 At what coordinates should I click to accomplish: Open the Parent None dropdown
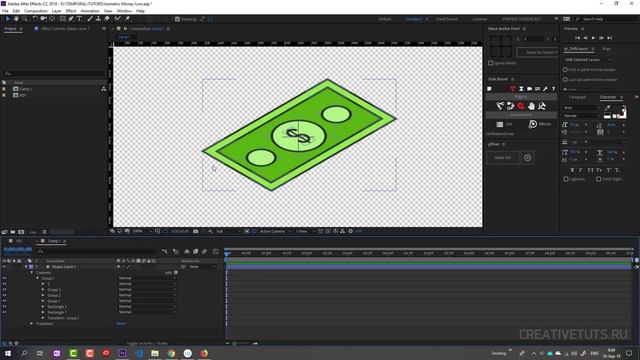click(x=202, y=267)
